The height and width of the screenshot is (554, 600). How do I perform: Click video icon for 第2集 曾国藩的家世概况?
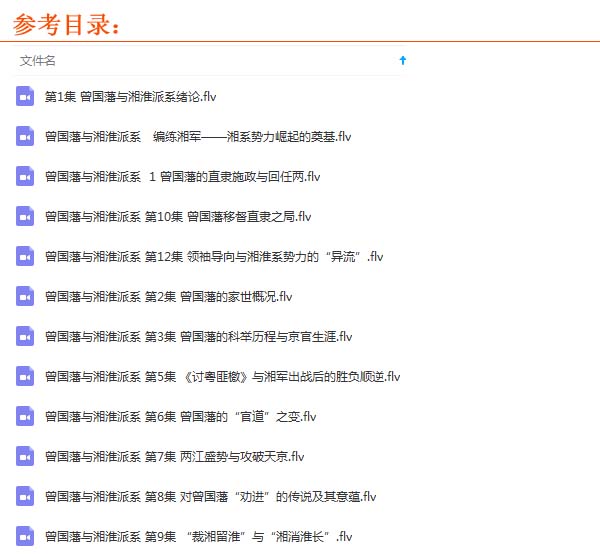click(x=25, y=296)
